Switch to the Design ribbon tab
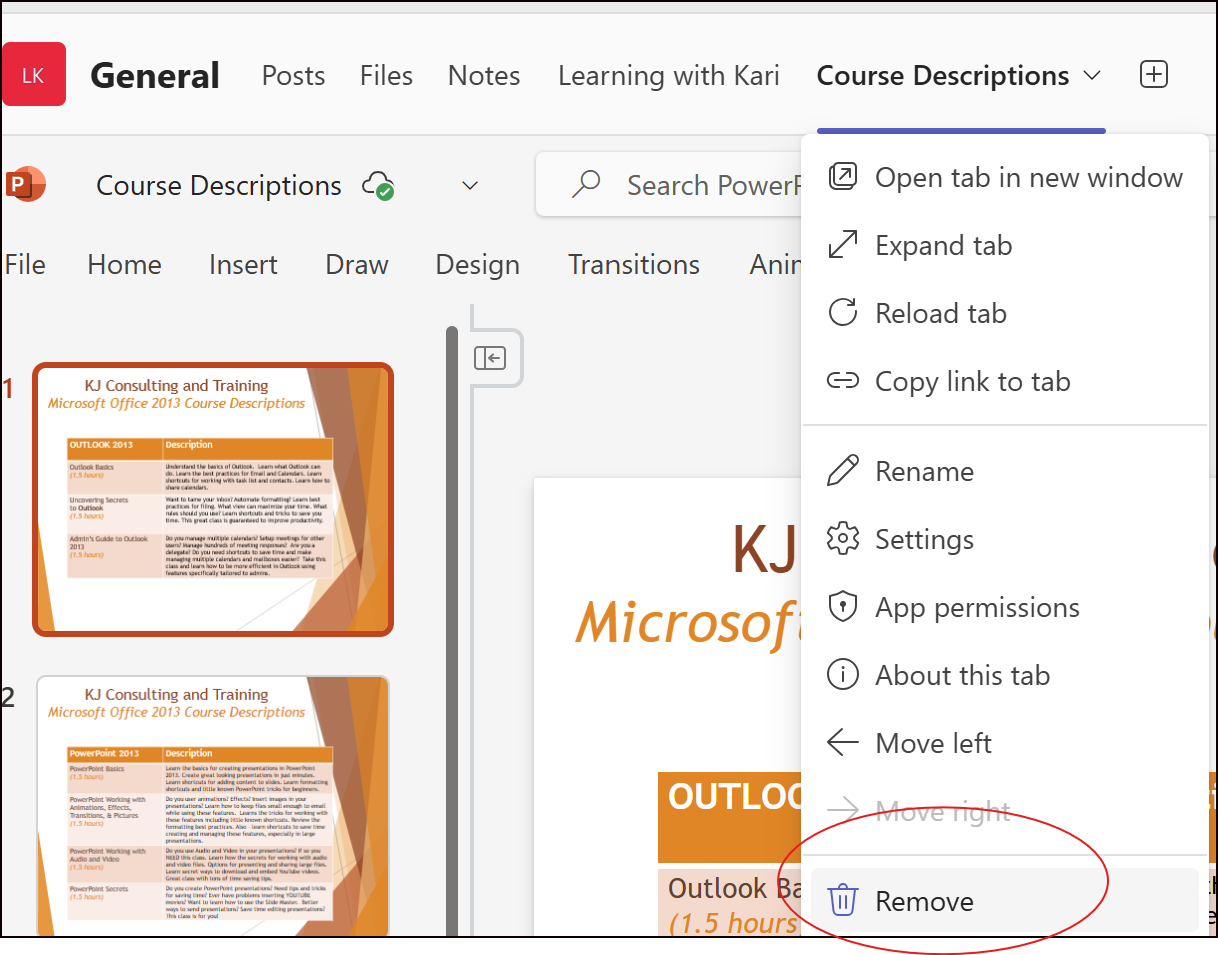The height and width of the screenshot is (955, 1218). point(477,264)
